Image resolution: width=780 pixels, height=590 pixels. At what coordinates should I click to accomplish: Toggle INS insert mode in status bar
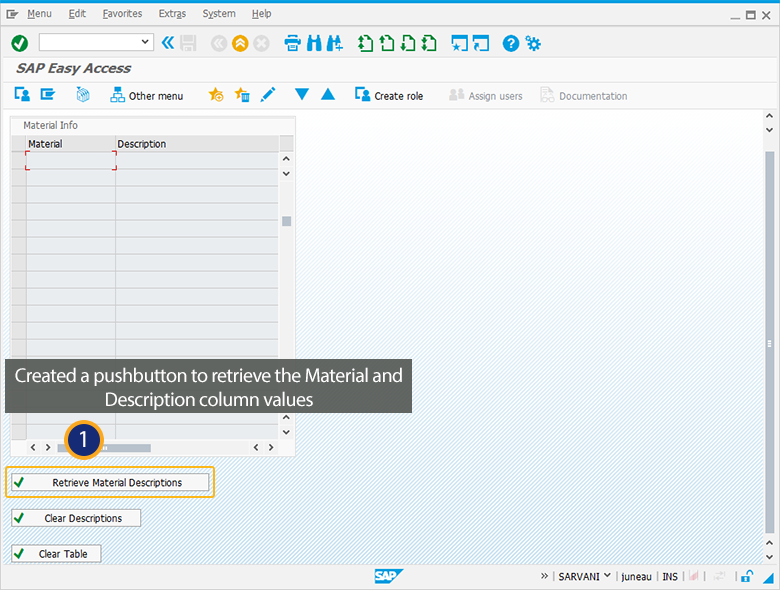(x=670, y=577)
